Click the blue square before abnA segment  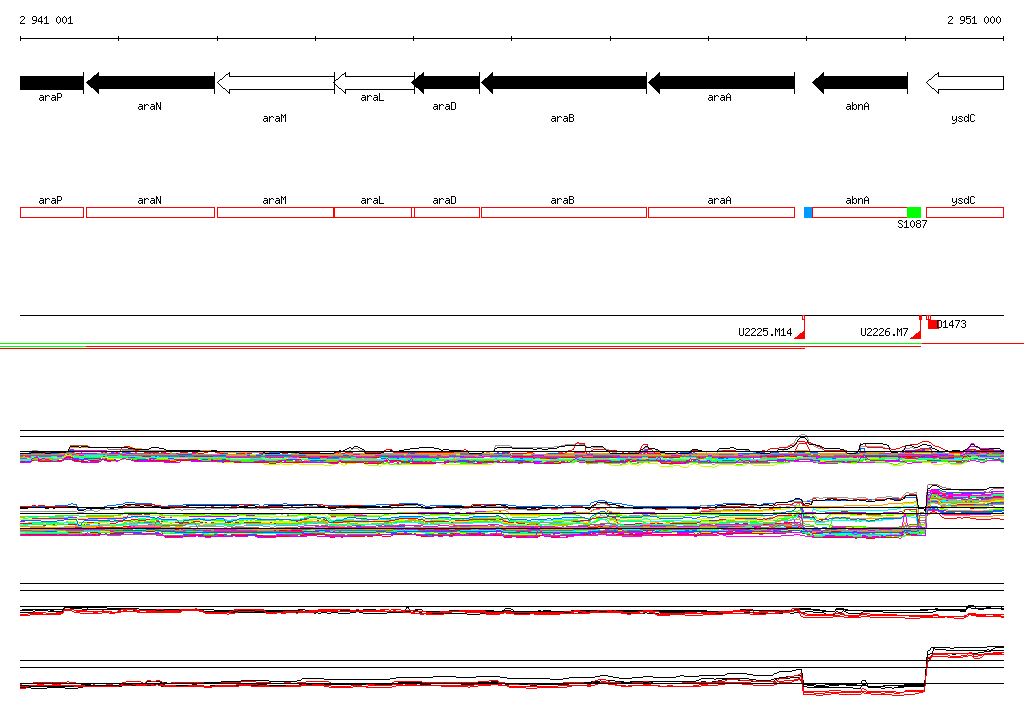[808, 212]
